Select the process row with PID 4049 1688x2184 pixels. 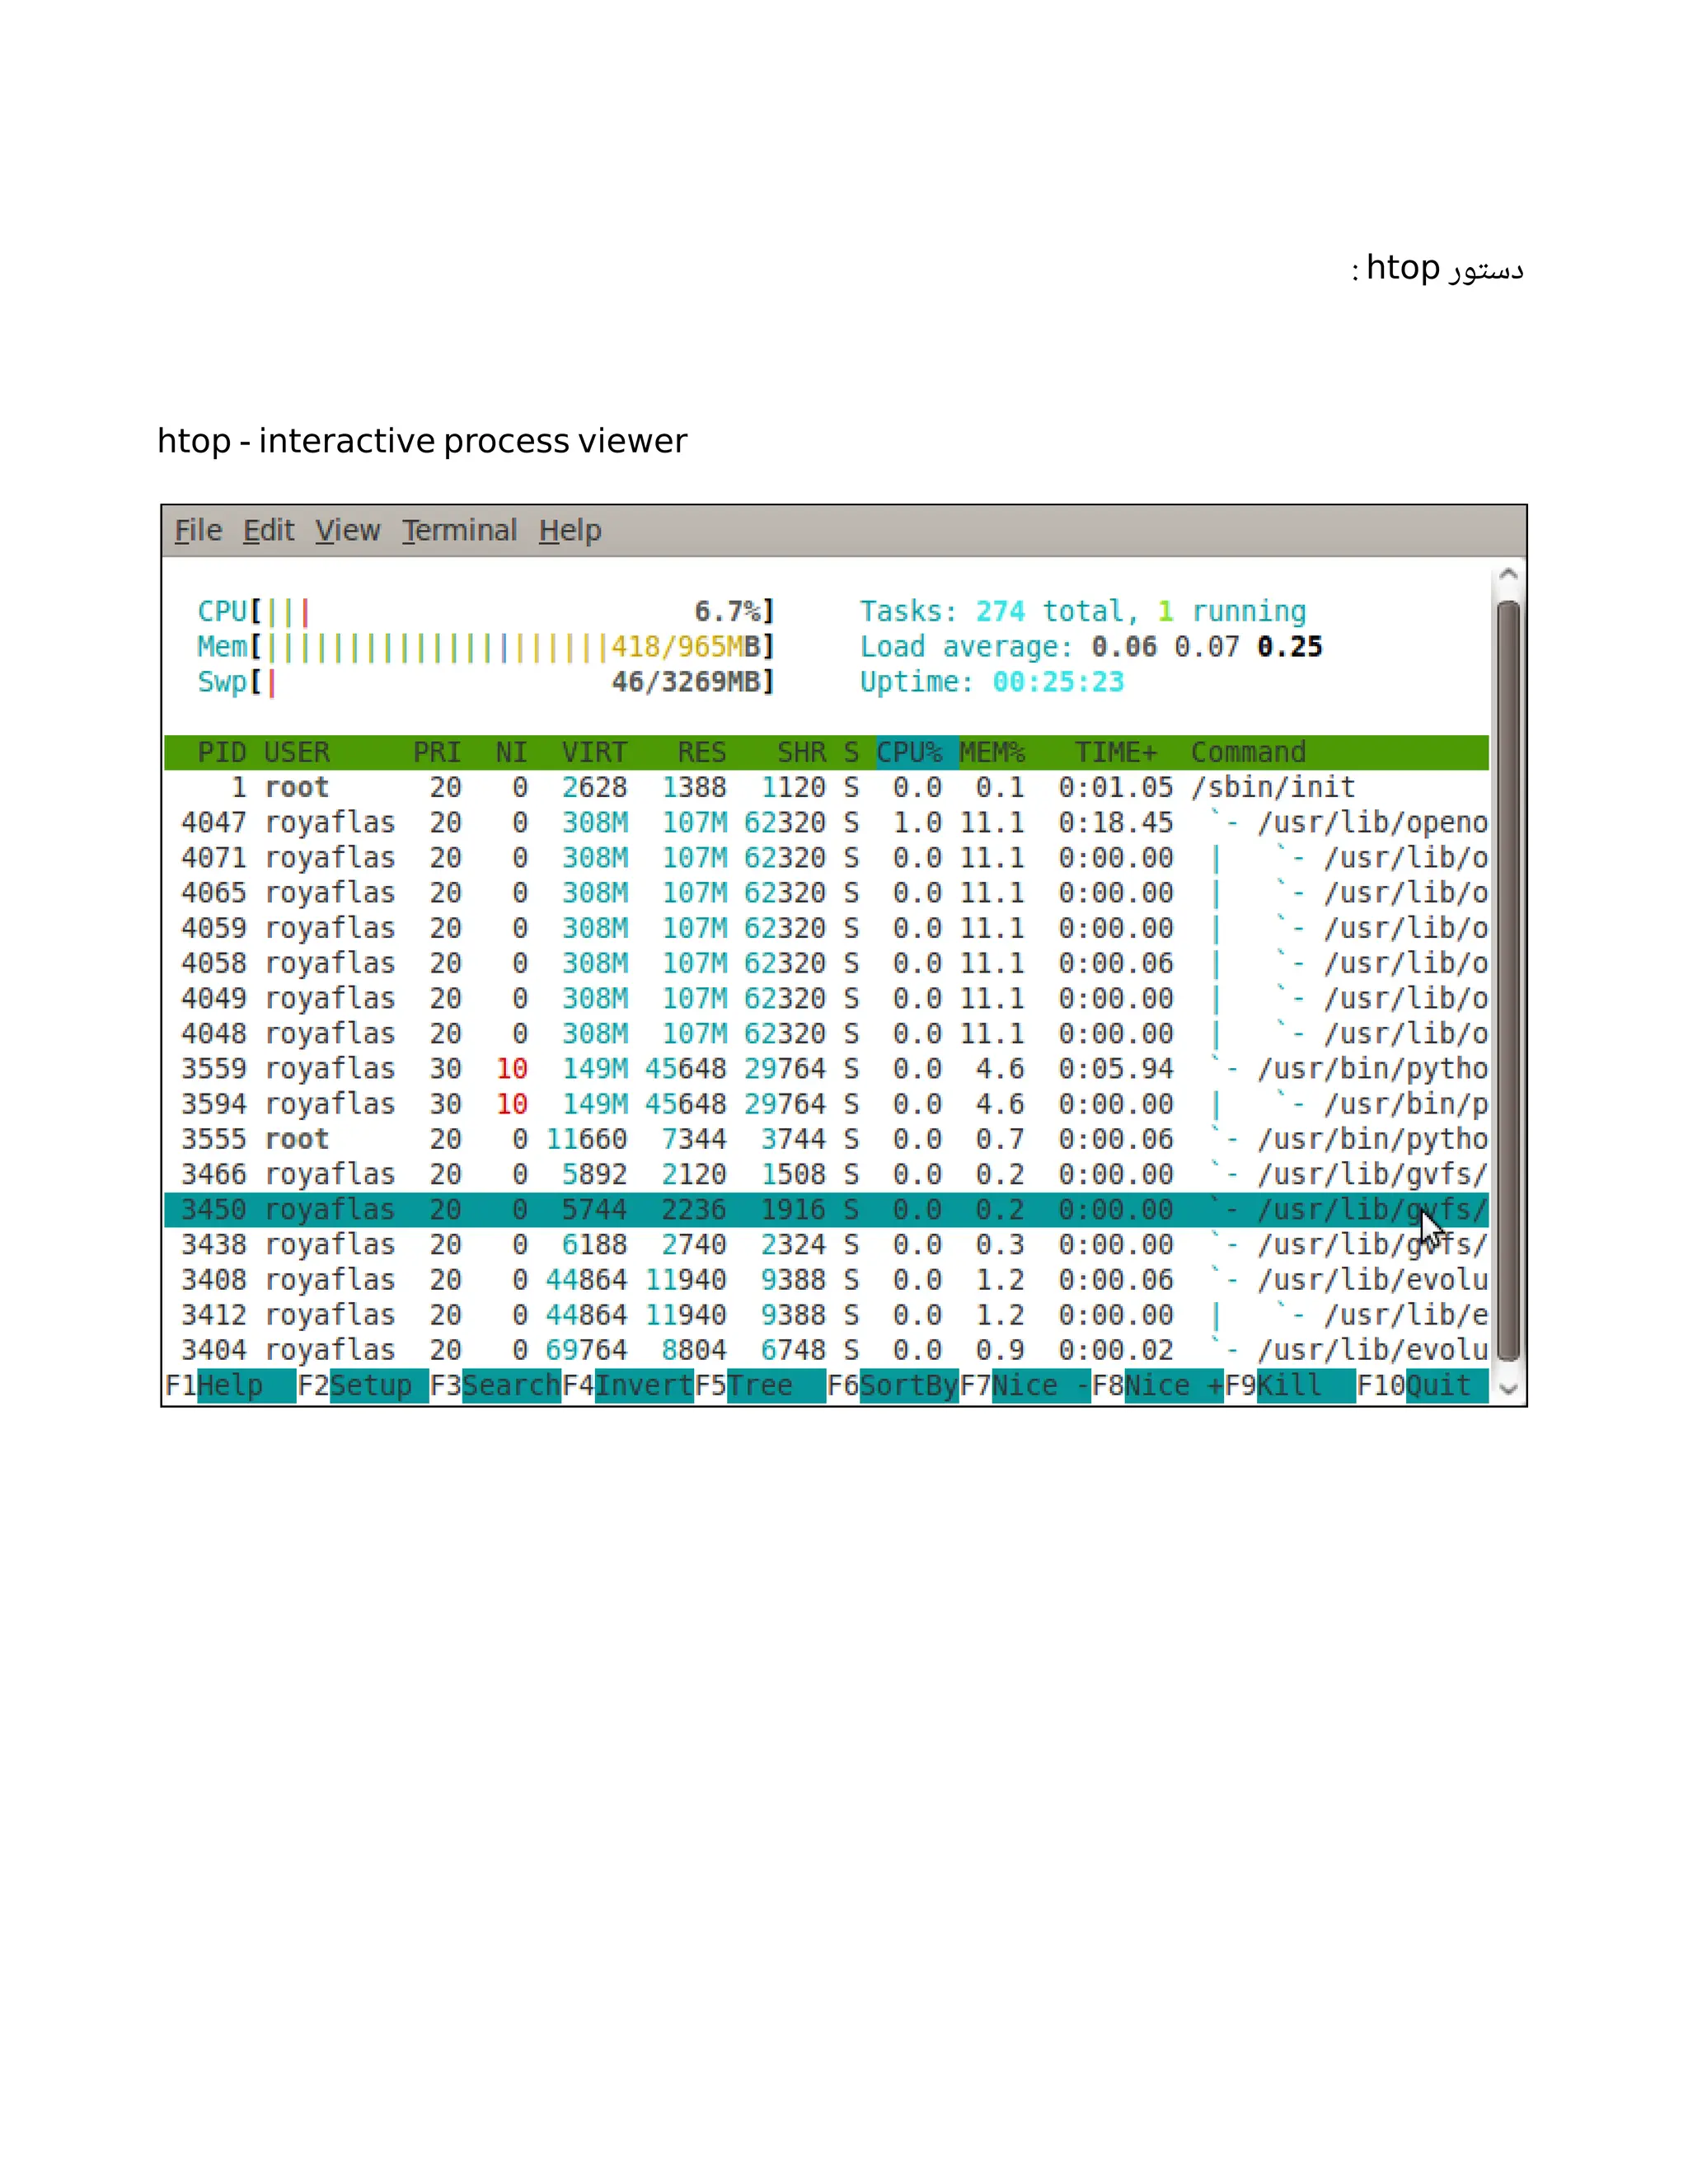tap(826, 998)
